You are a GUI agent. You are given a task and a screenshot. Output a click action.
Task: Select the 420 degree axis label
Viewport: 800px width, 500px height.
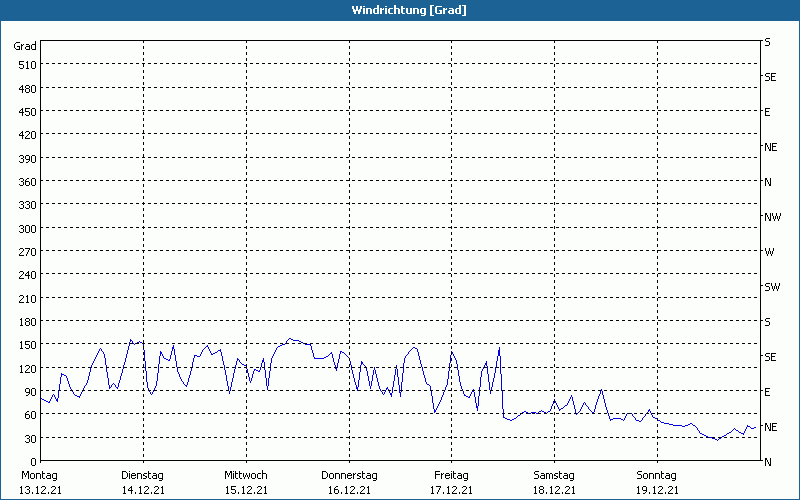(x=27, y=135)
